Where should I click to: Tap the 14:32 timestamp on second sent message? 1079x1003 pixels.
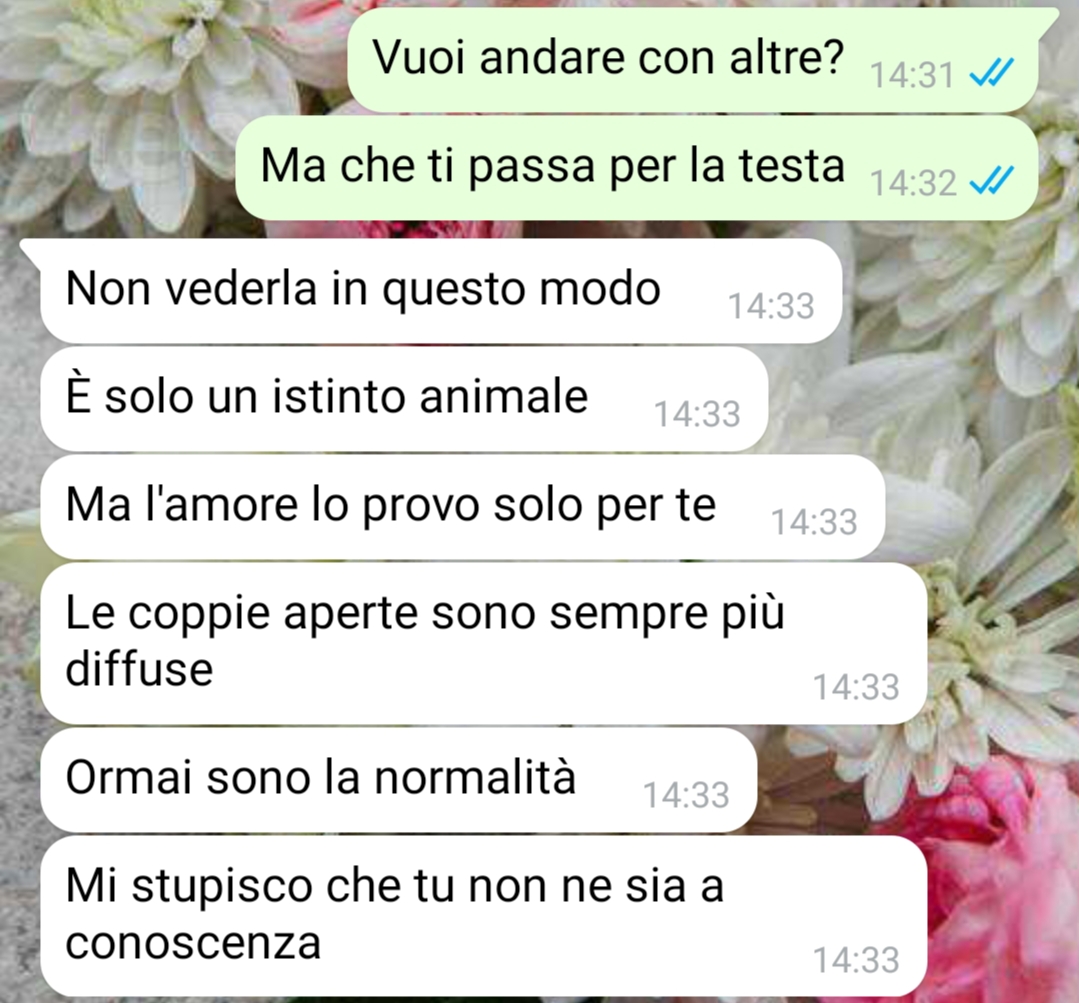click(912, 183)
